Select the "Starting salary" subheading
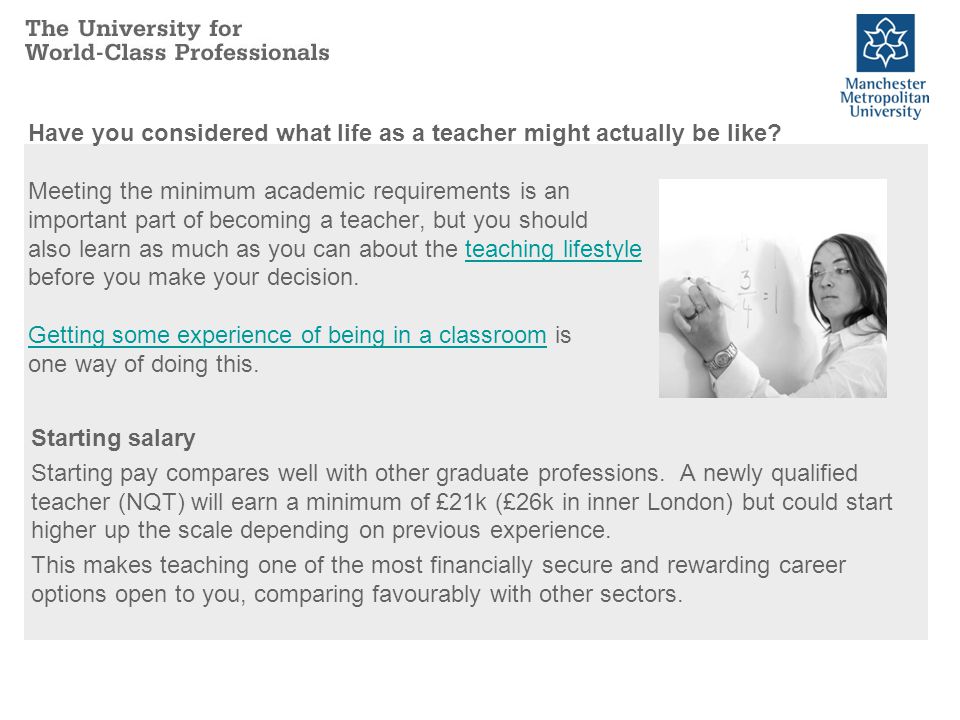 [113, 438]
